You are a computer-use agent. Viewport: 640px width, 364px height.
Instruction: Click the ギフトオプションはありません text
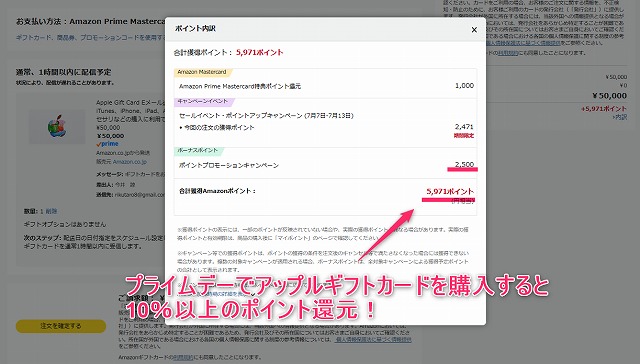[64, 224]
